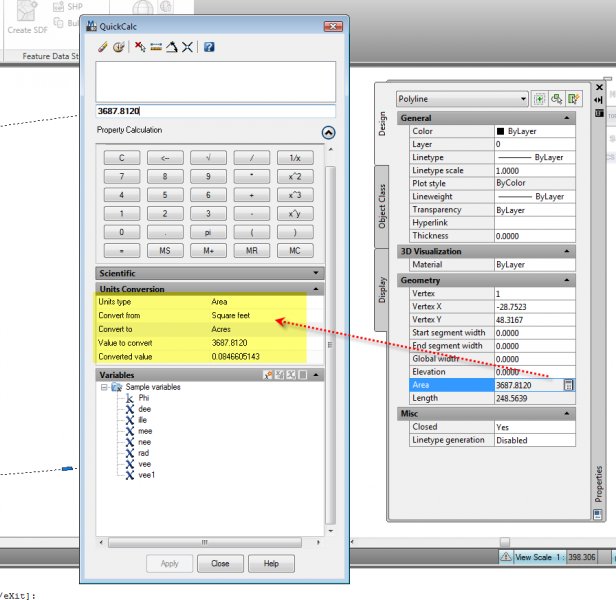Click the warning triangle icon beside View Scale
The image size is (616, 600).
(x=506, y=556)
